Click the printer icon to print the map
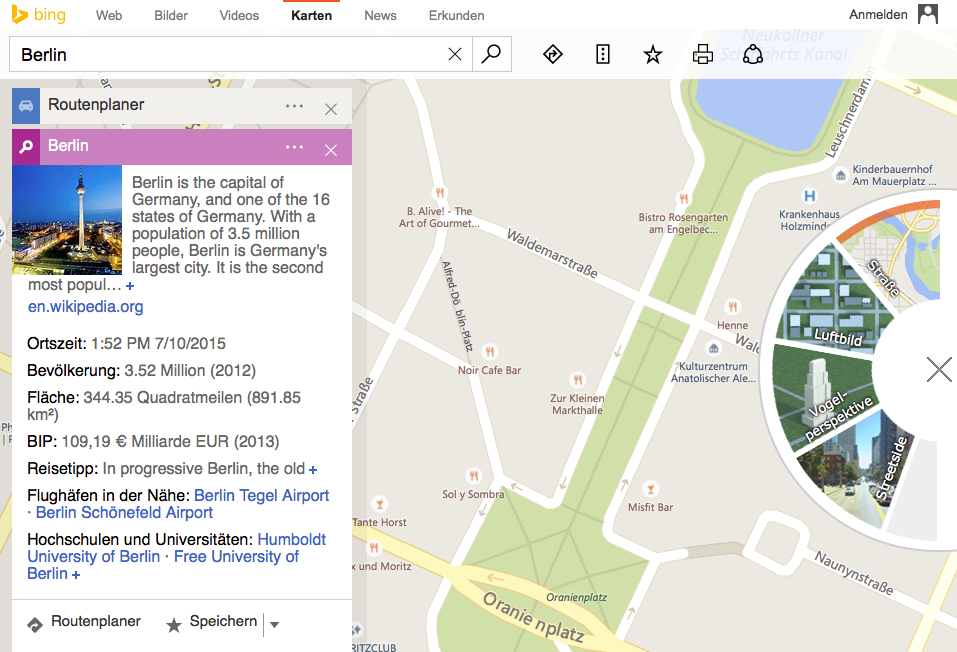This screenshot has width=957, height=652. click(x=703, y=55)
